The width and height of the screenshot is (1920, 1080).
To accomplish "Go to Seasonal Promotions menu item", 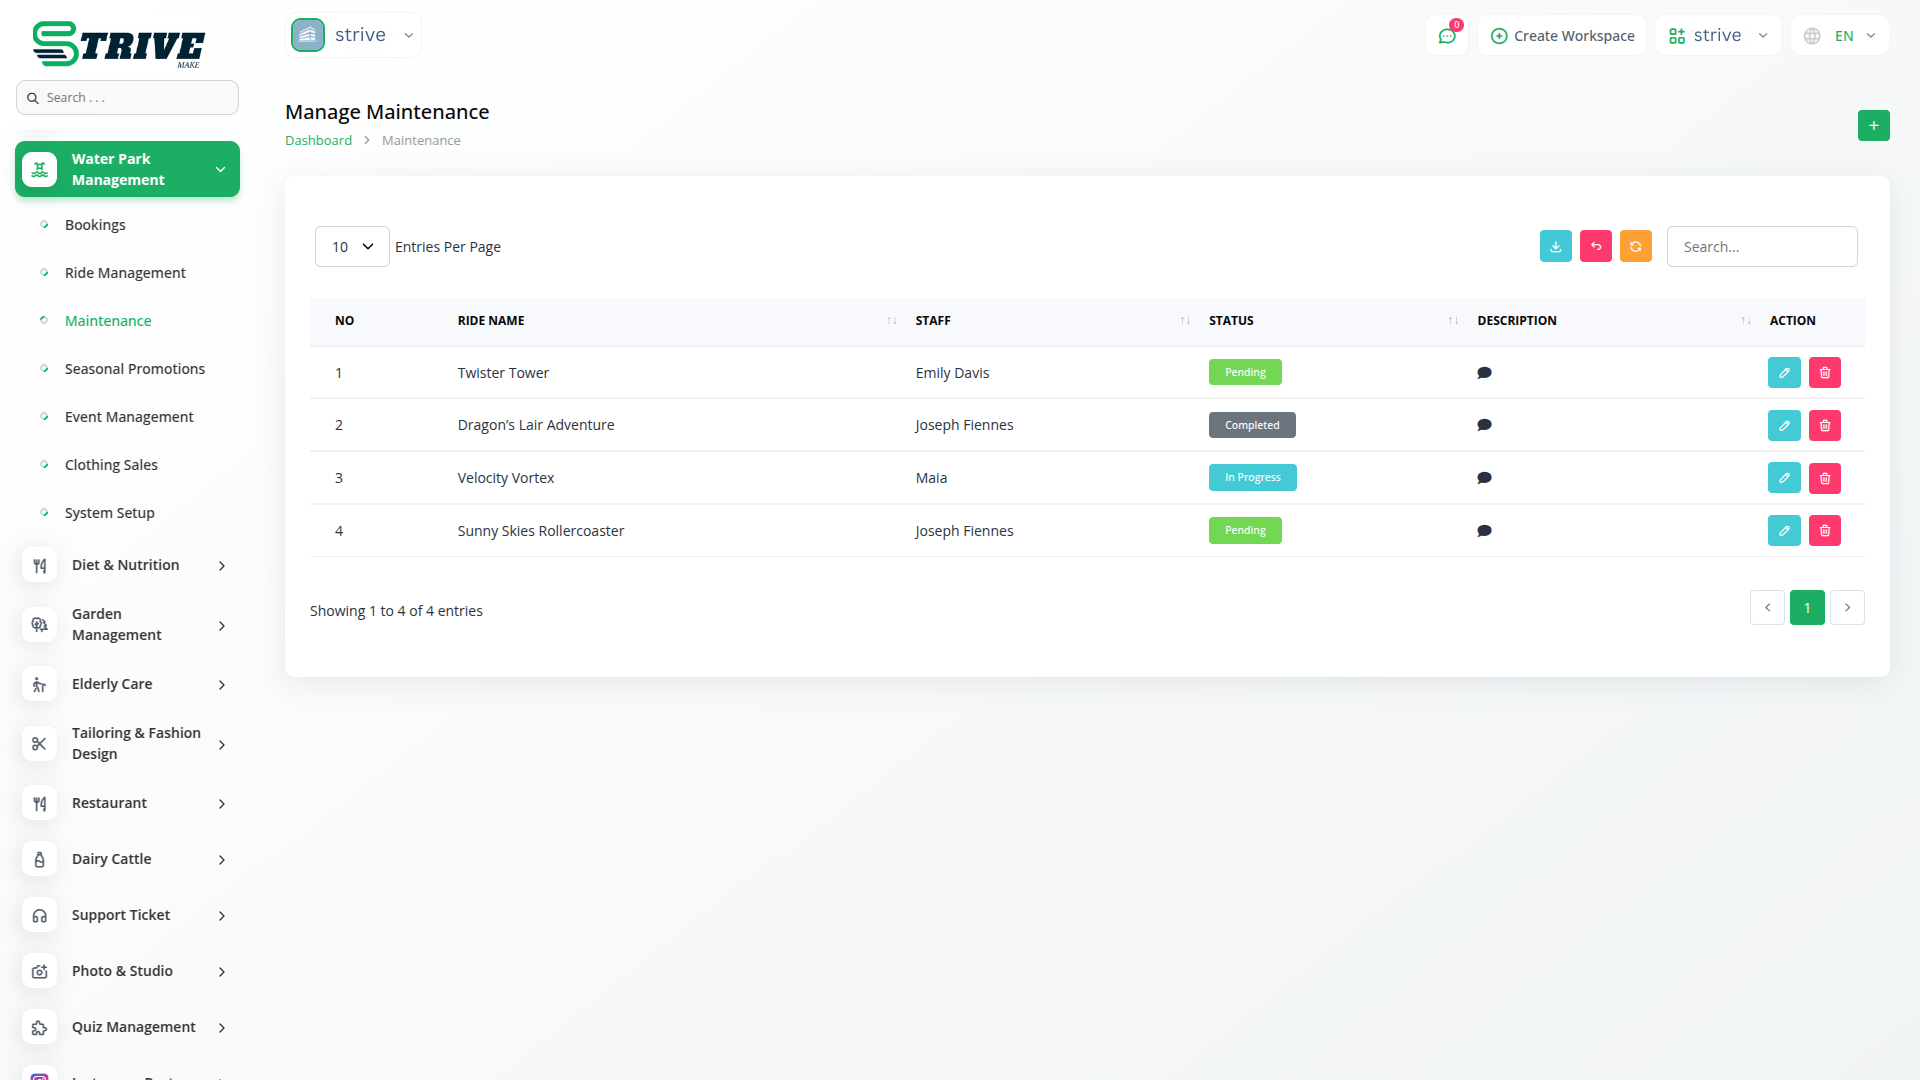I will 134,369.
